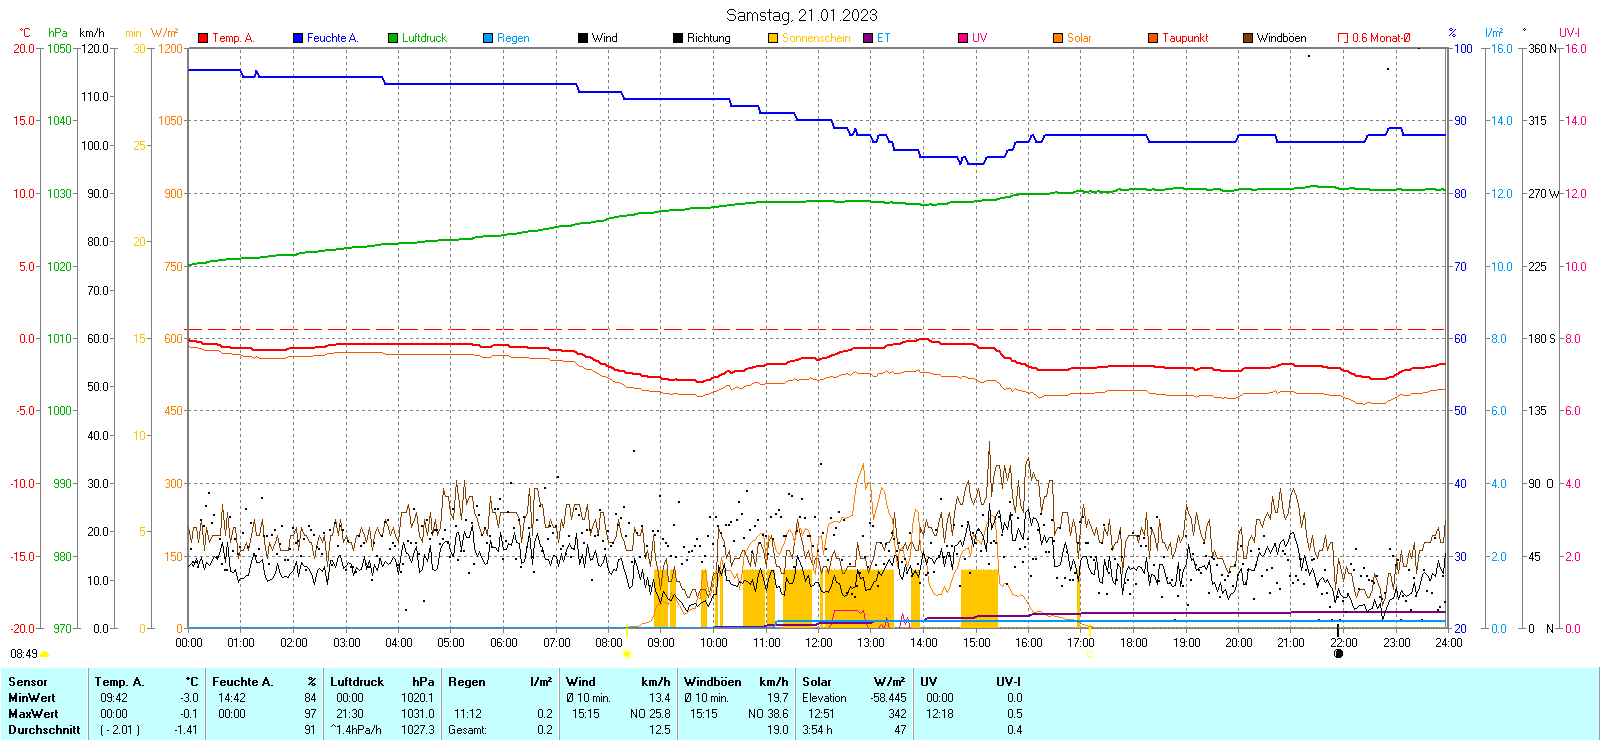1600x740 pixels.
Task: Click the yellow Sonnenschein legend square
Action: pos(773,38)
